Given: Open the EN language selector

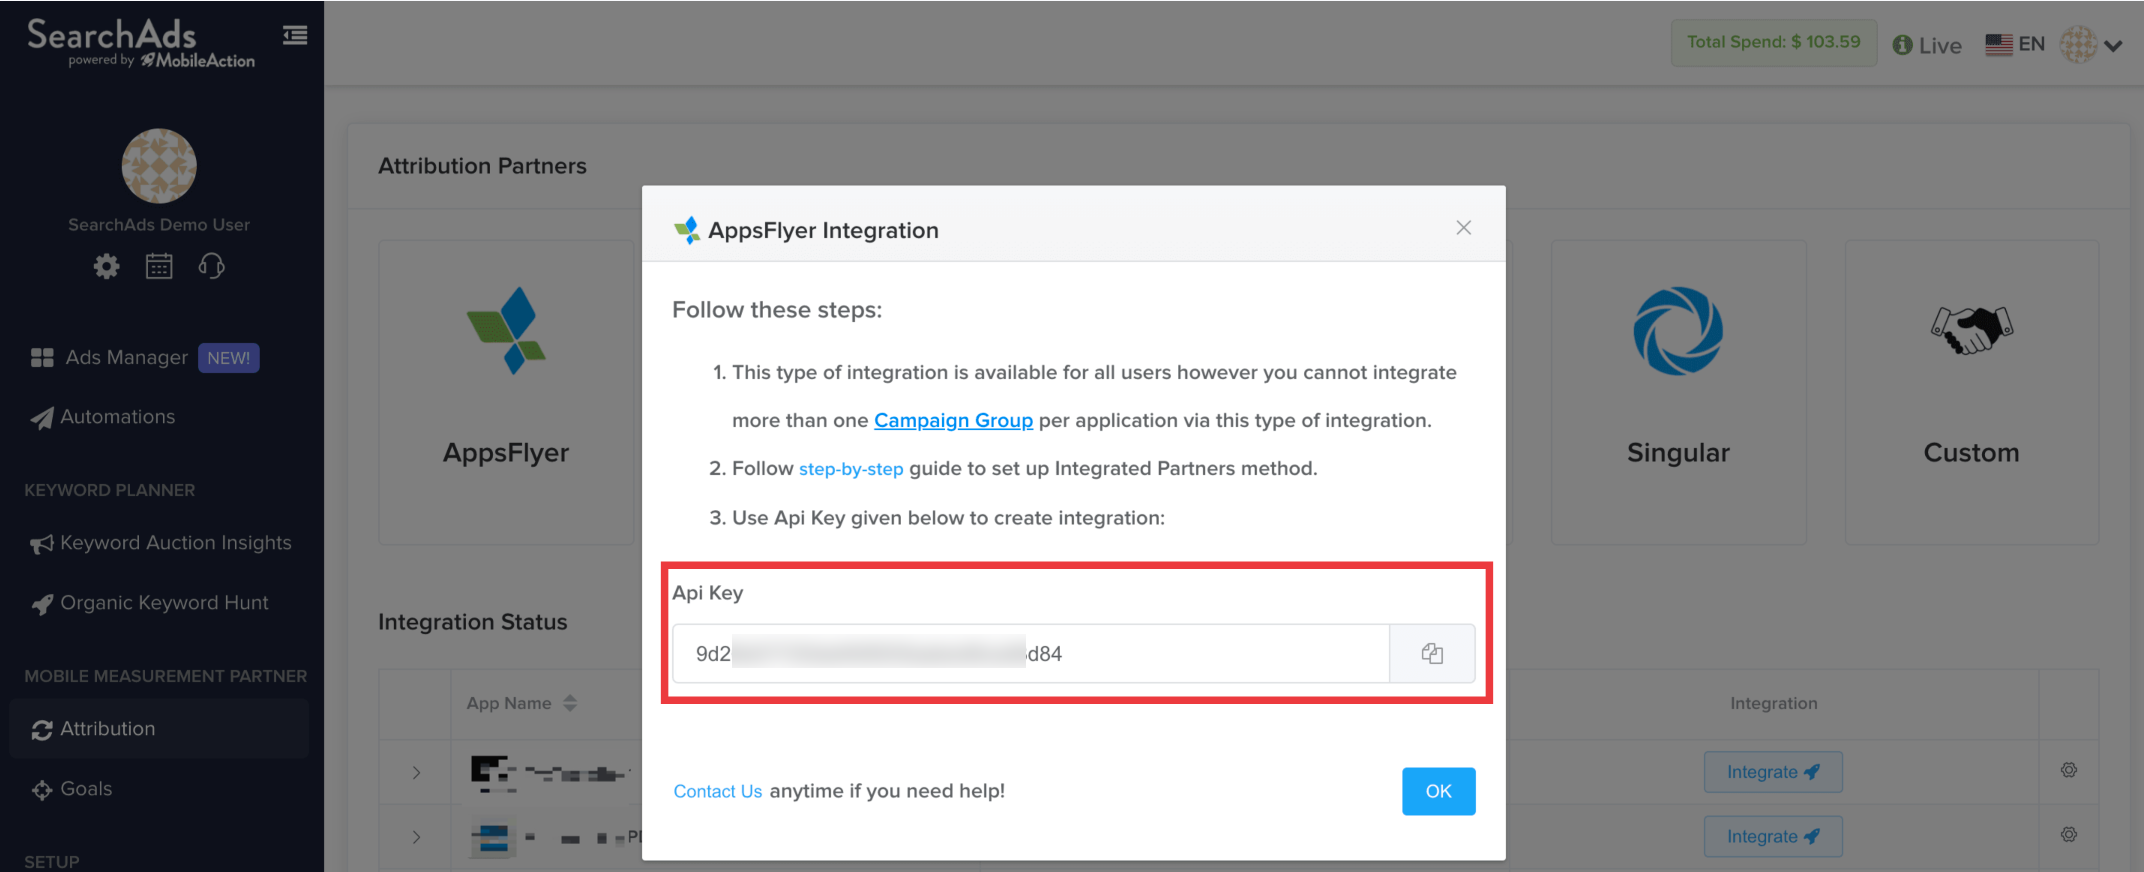Looking at the screenshot, I should coord(2015,44).
